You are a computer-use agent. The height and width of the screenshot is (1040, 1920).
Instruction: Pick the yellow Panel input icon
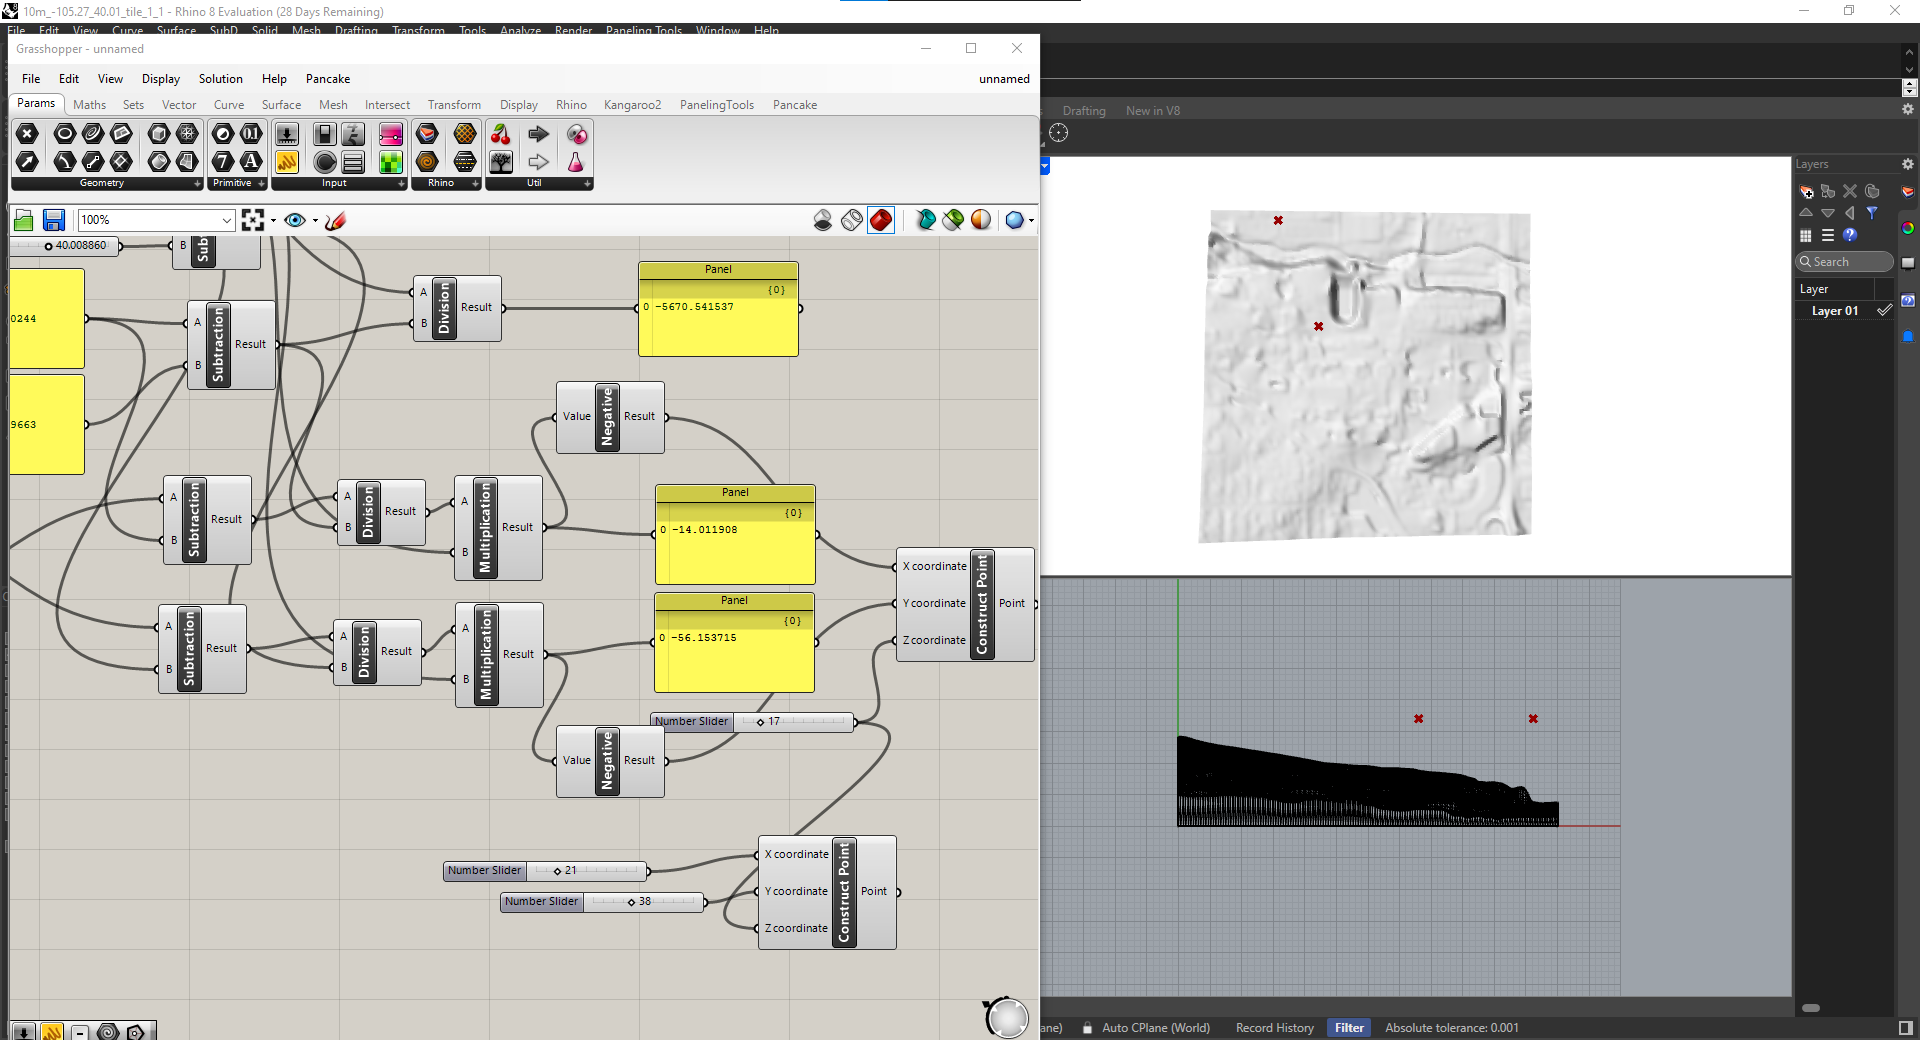(287, 161)
